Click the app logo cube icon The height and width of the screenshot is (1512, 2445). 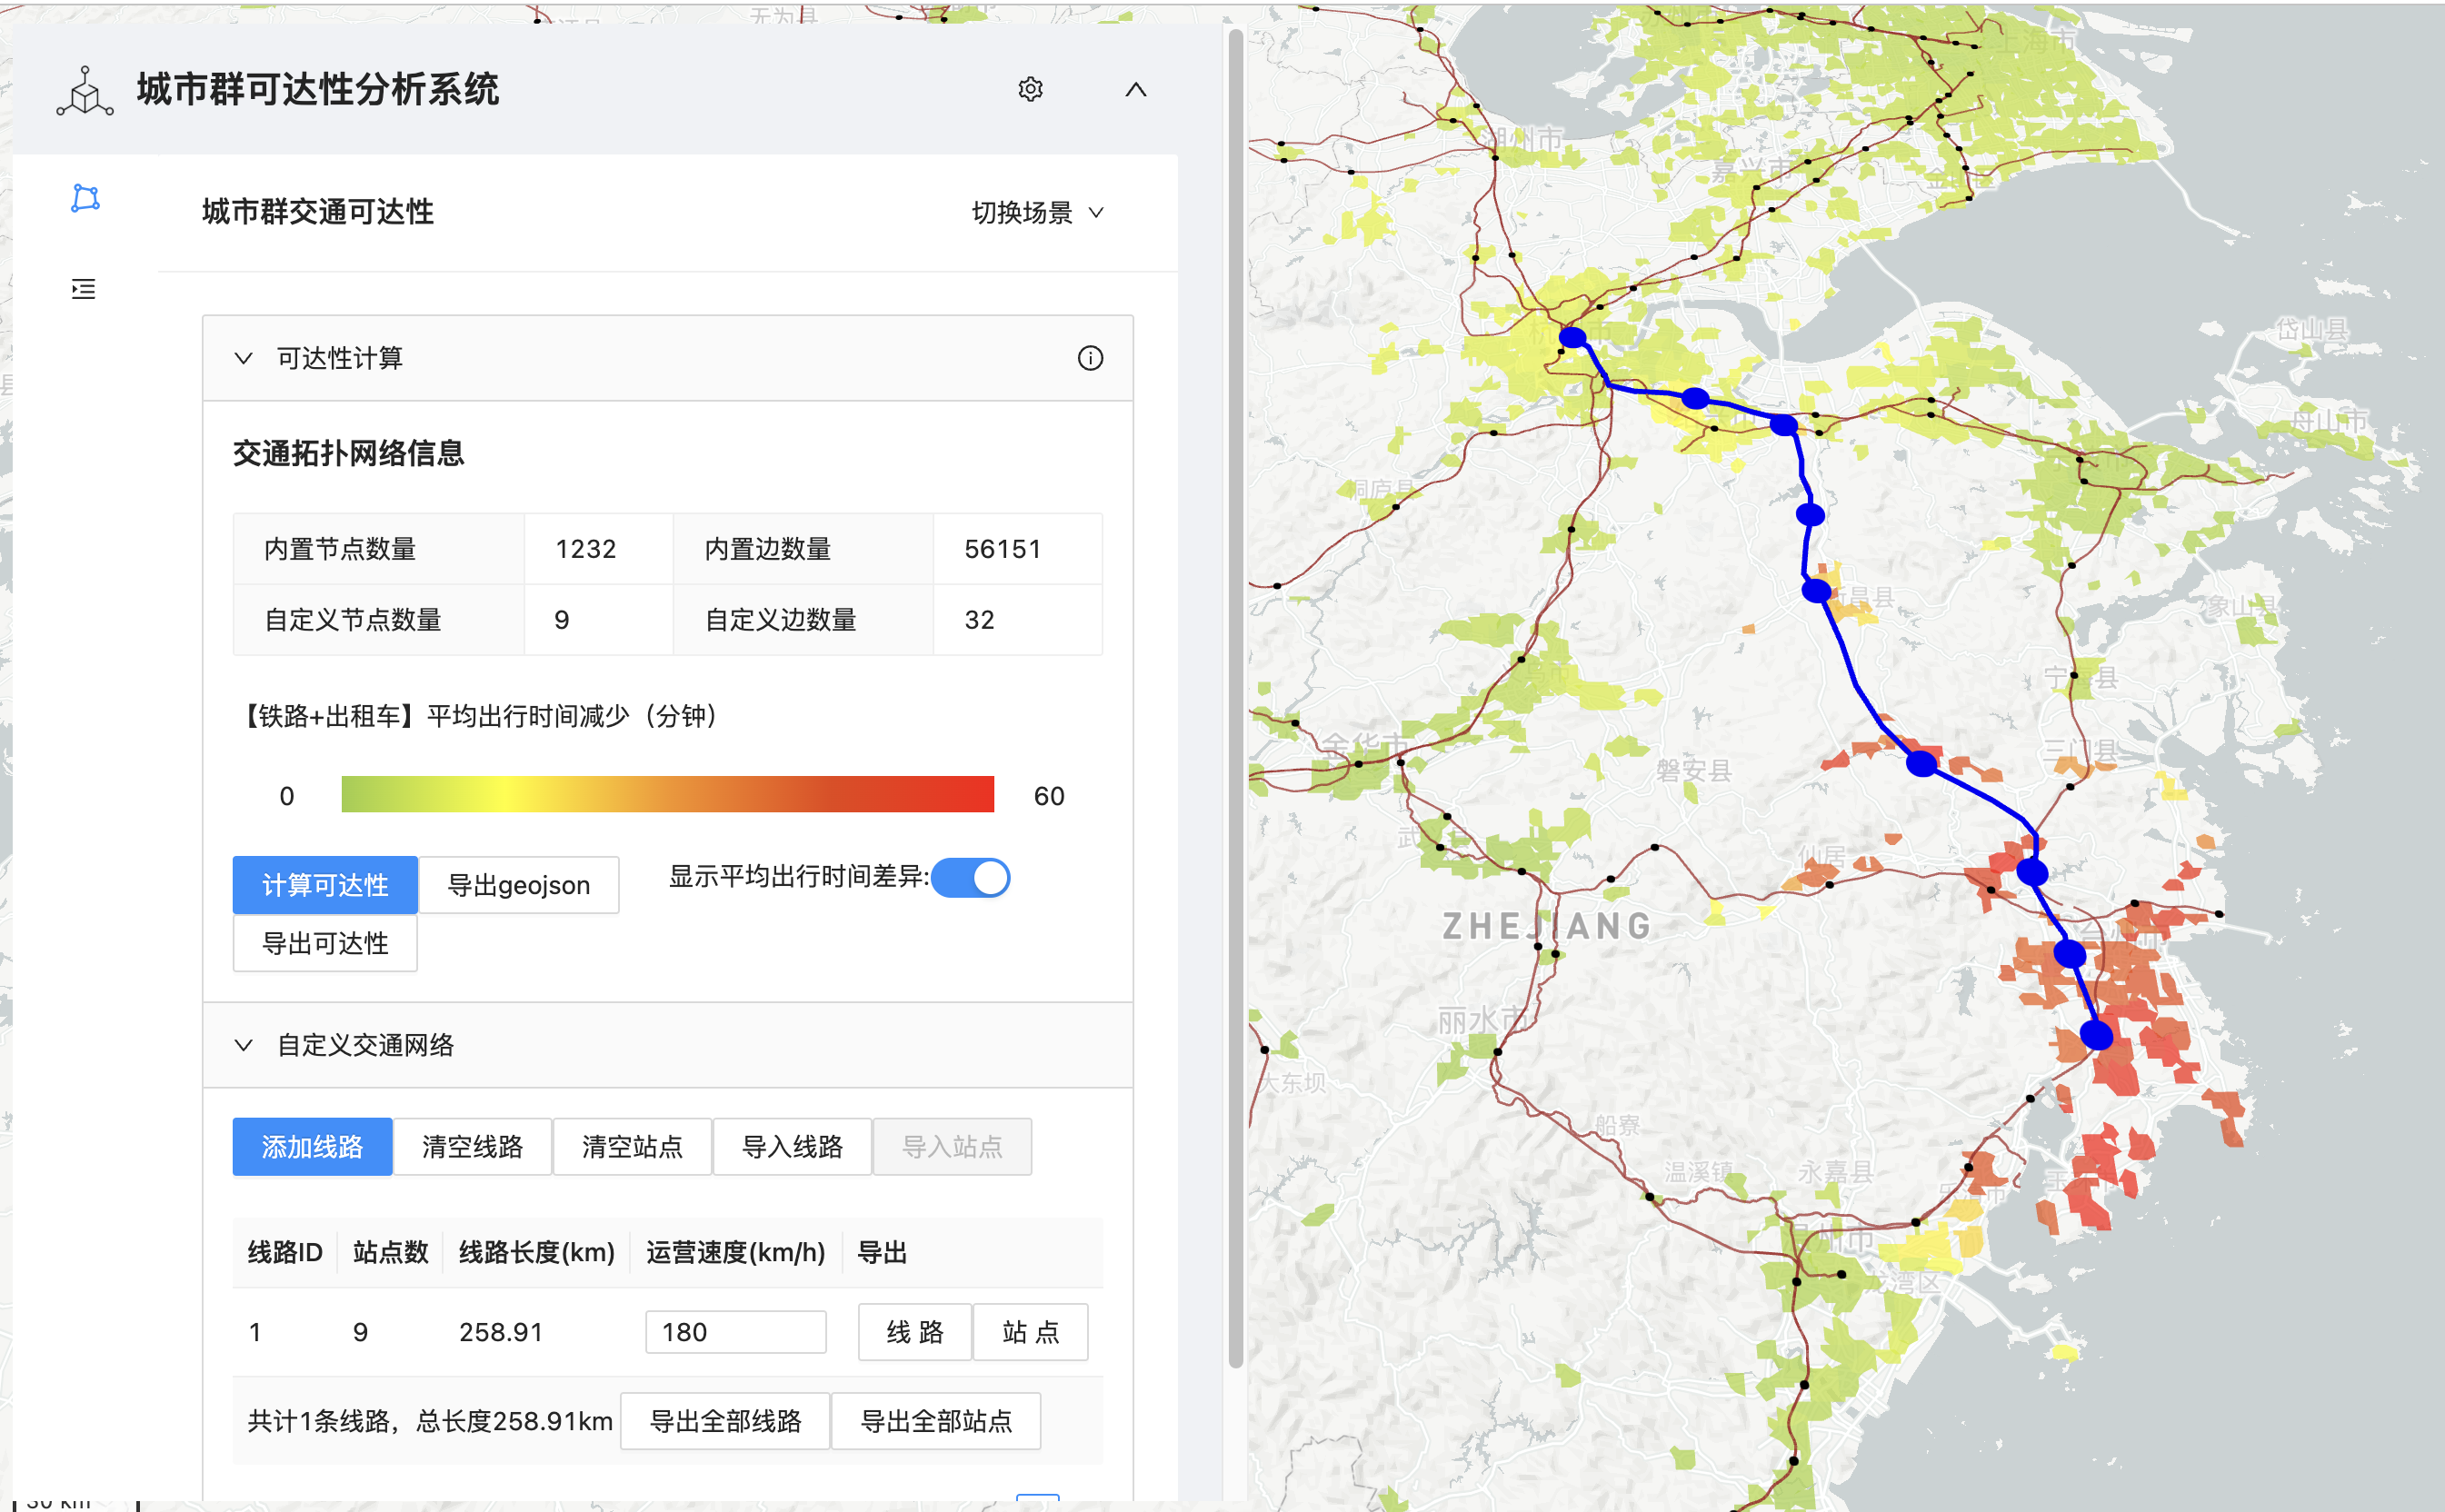point(85,92)
